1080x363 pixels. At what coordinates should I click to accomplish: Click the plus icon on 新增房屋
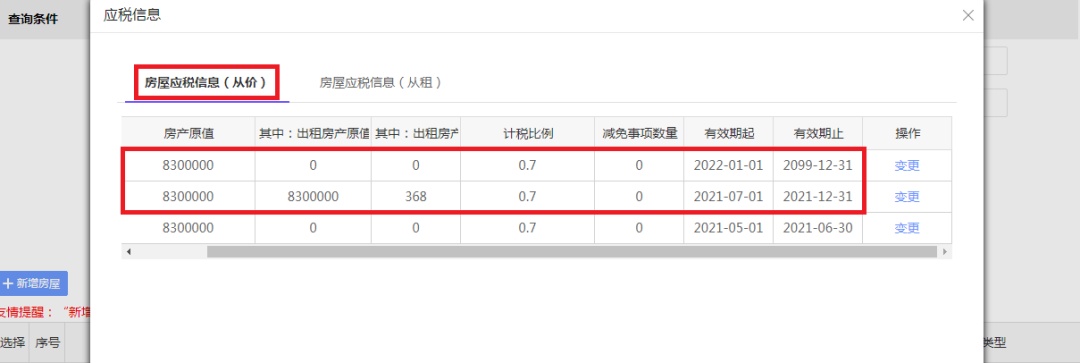point(8,283)
